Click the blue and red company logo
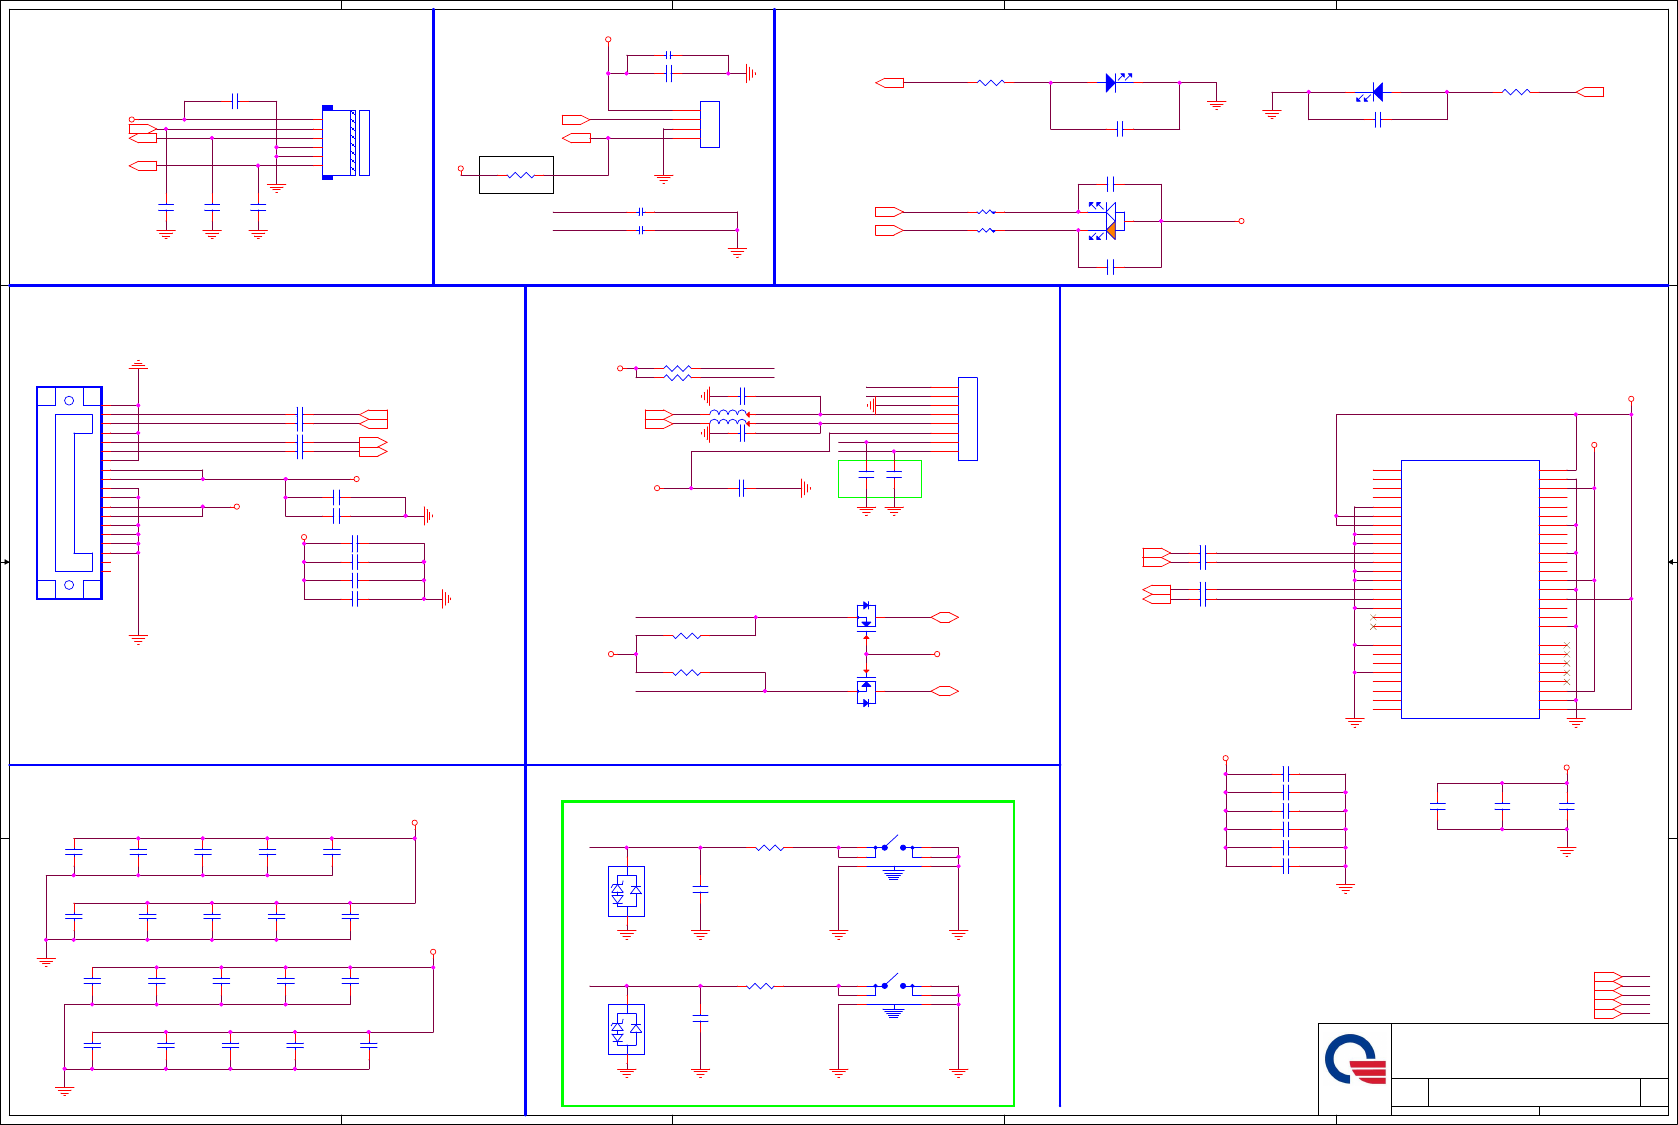The width and height of the screenshot is (1678, 1125). 1356,1060
